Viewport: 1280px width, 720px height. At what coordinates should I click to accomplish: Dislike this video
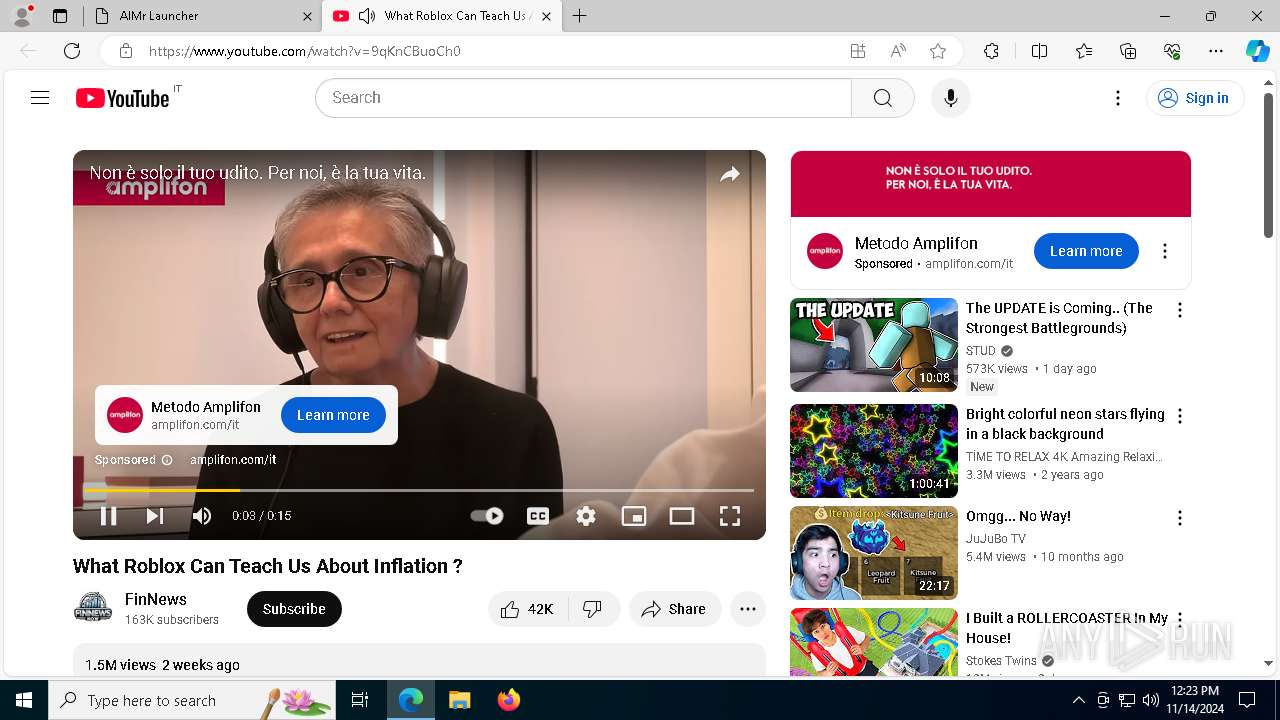pos(593,609)
